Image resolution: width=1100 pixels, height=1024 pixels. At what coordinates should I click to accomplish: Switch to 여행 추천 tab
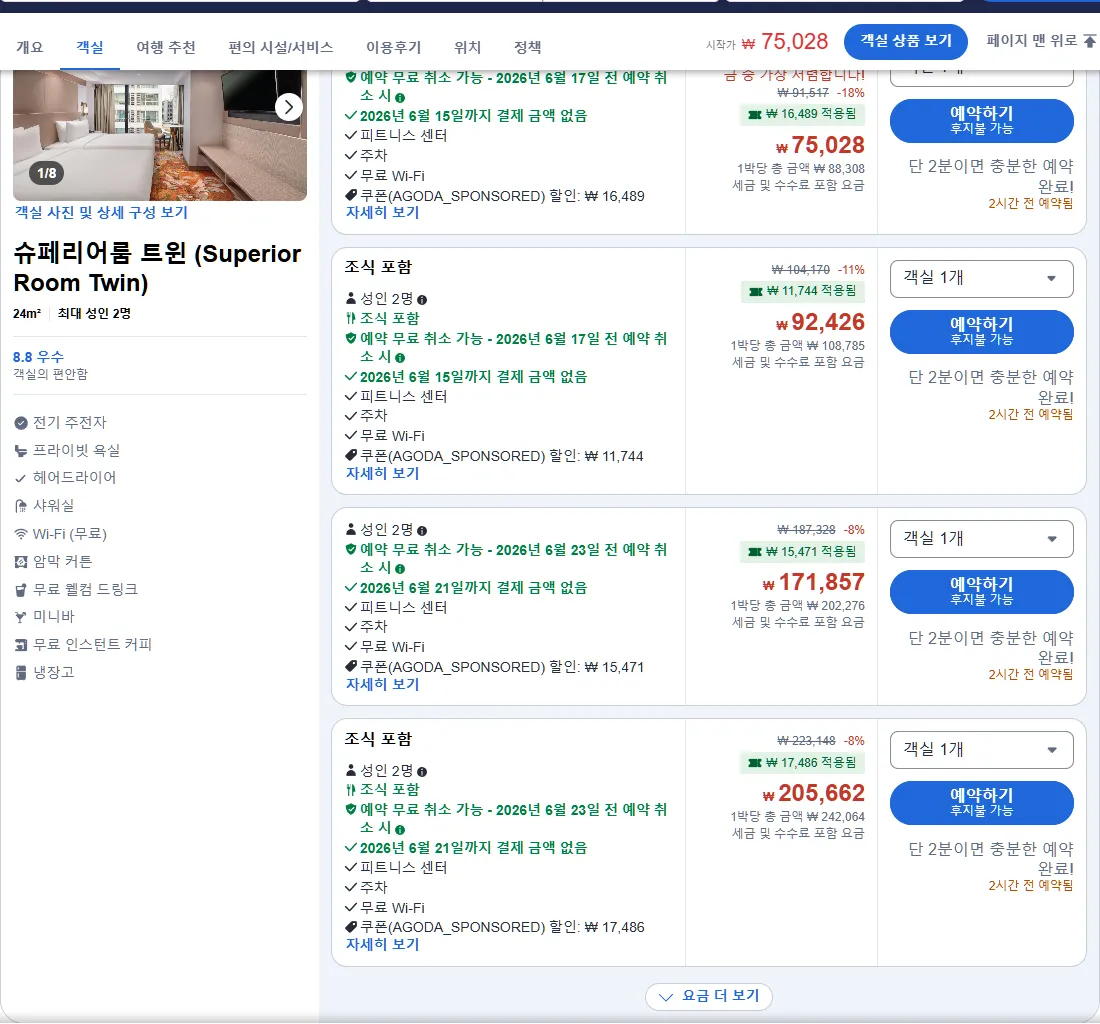point(166,47)
